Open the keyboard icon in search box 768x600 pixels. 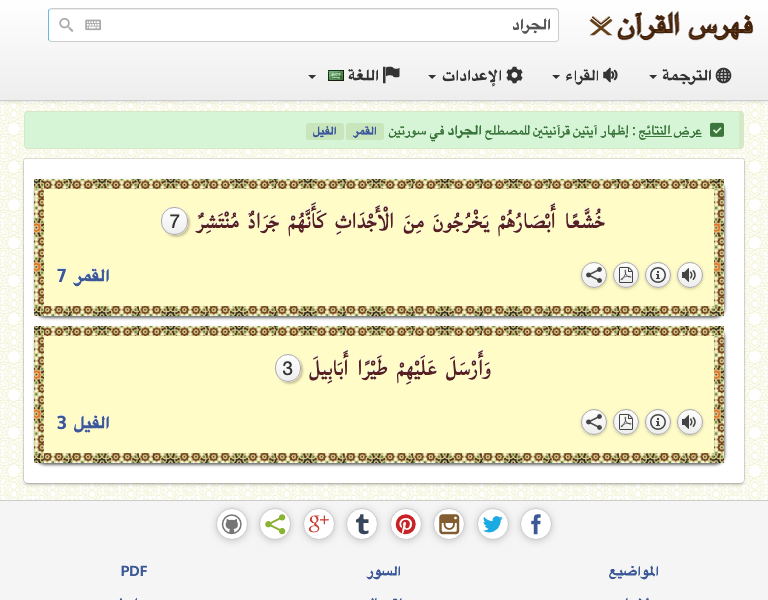click(x=93, y=25)
